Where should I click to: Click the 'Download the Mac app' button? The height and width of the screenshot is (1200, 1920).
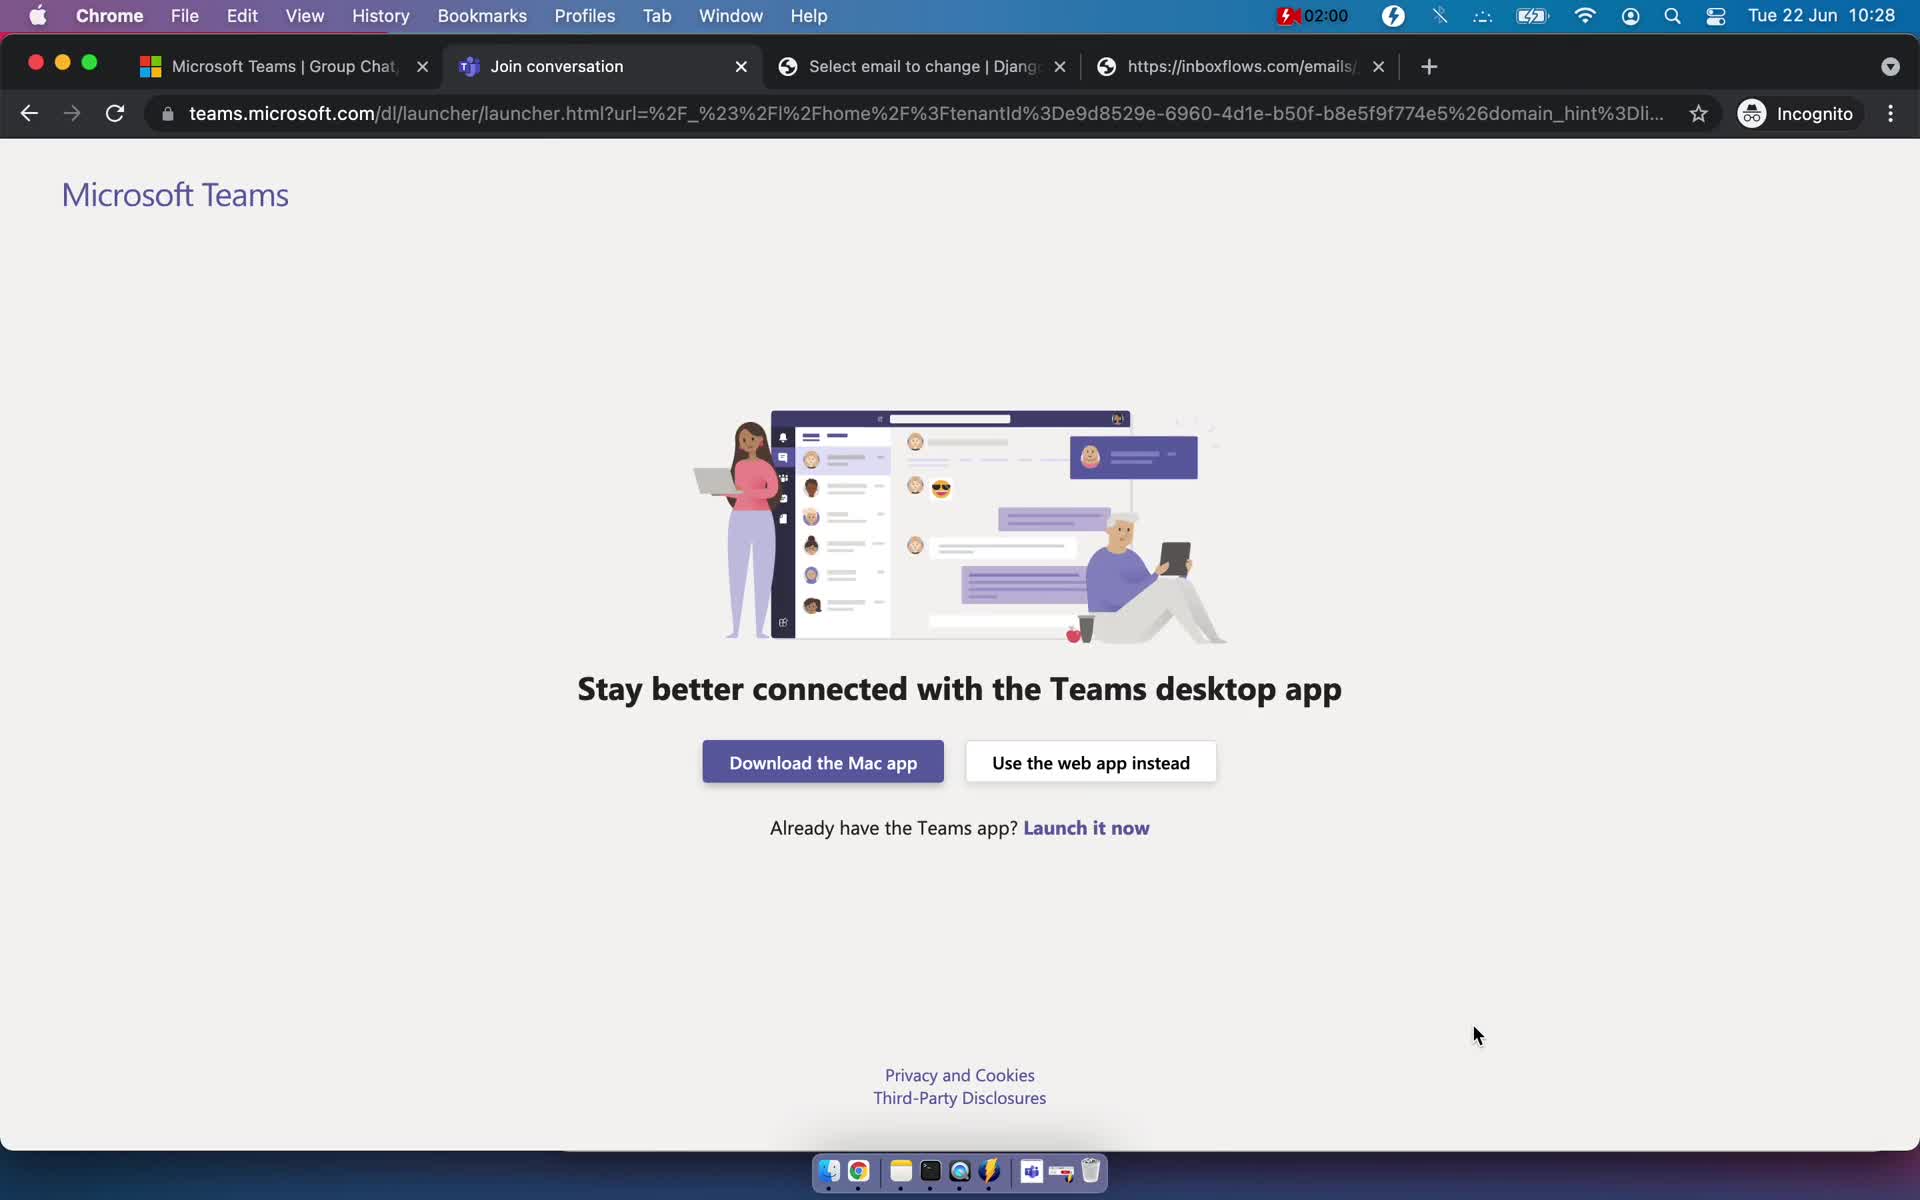[x=822, y=762]
